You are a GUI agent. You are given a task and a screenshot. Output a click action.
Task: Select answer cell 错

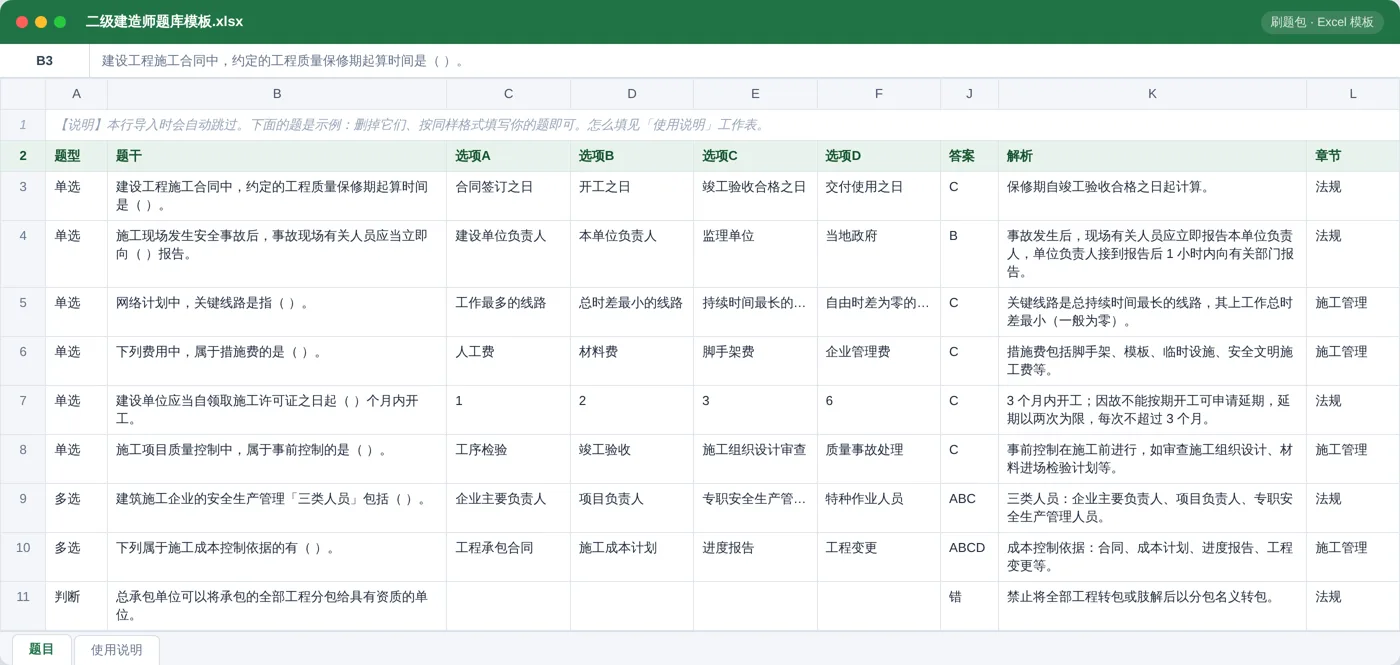click(969, 606)
